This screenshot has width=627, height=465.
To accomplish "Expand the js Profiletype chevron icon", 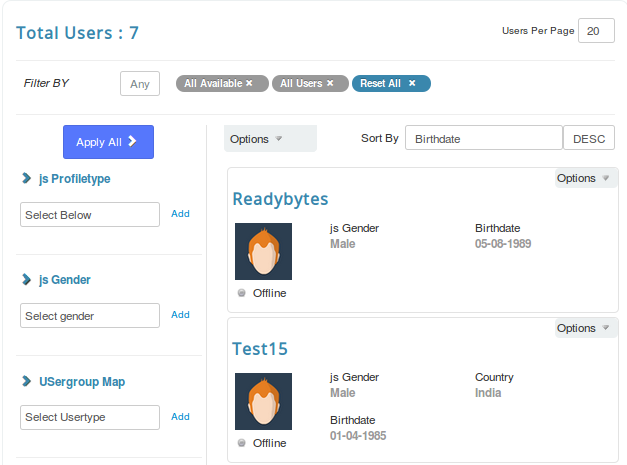I will point(27,179).
